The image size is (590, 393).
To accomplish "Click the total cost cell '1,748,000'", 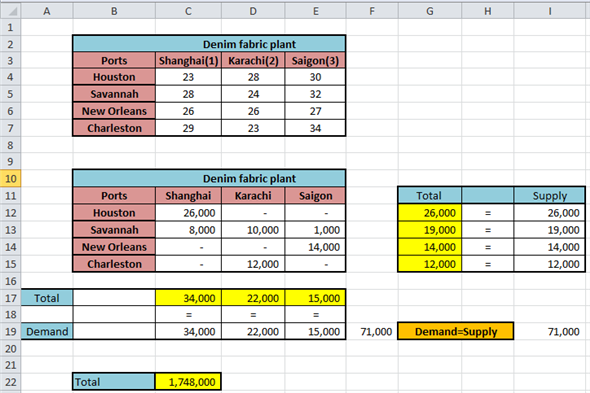I will point(188,382).
